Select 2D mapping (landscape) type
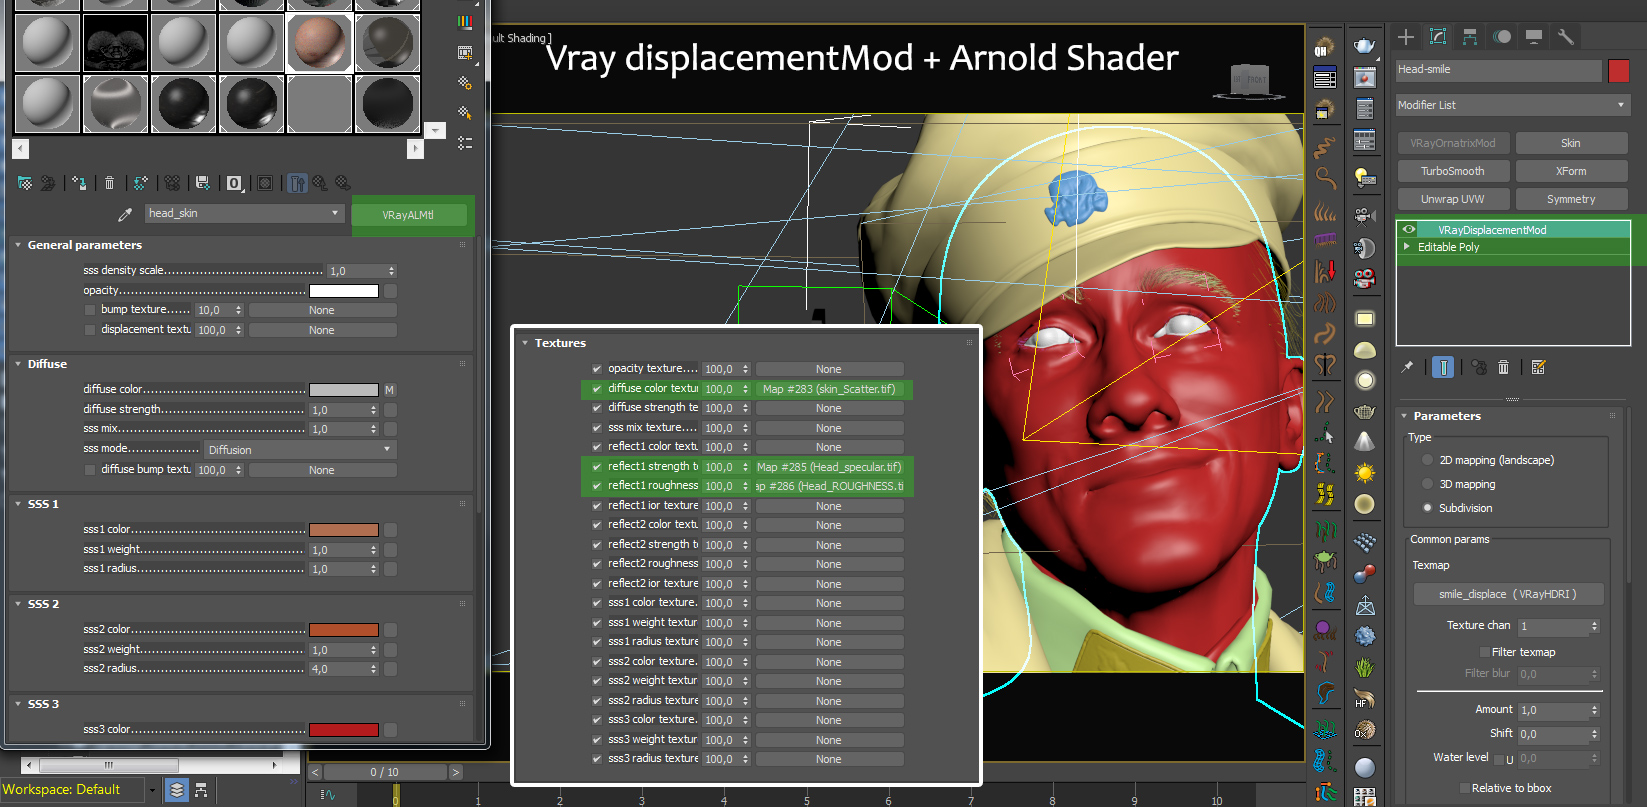This screenshot has height=807, width=1647. click(1427, 460)
